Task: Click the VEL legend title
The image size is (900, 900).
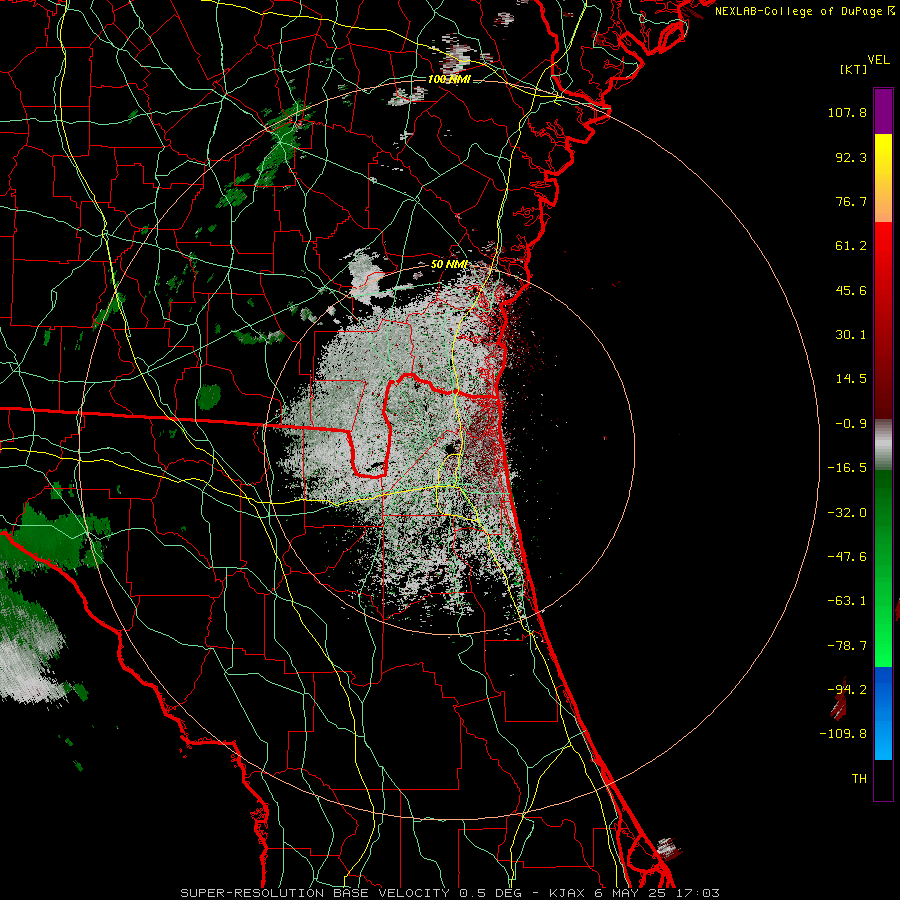Action: [x=879, y=60]
